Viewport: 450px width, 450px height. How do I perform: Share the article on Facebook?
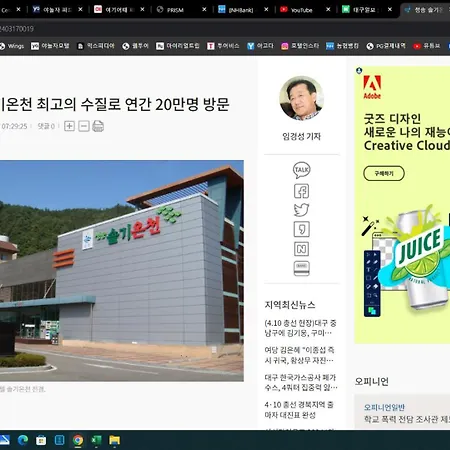301,191
